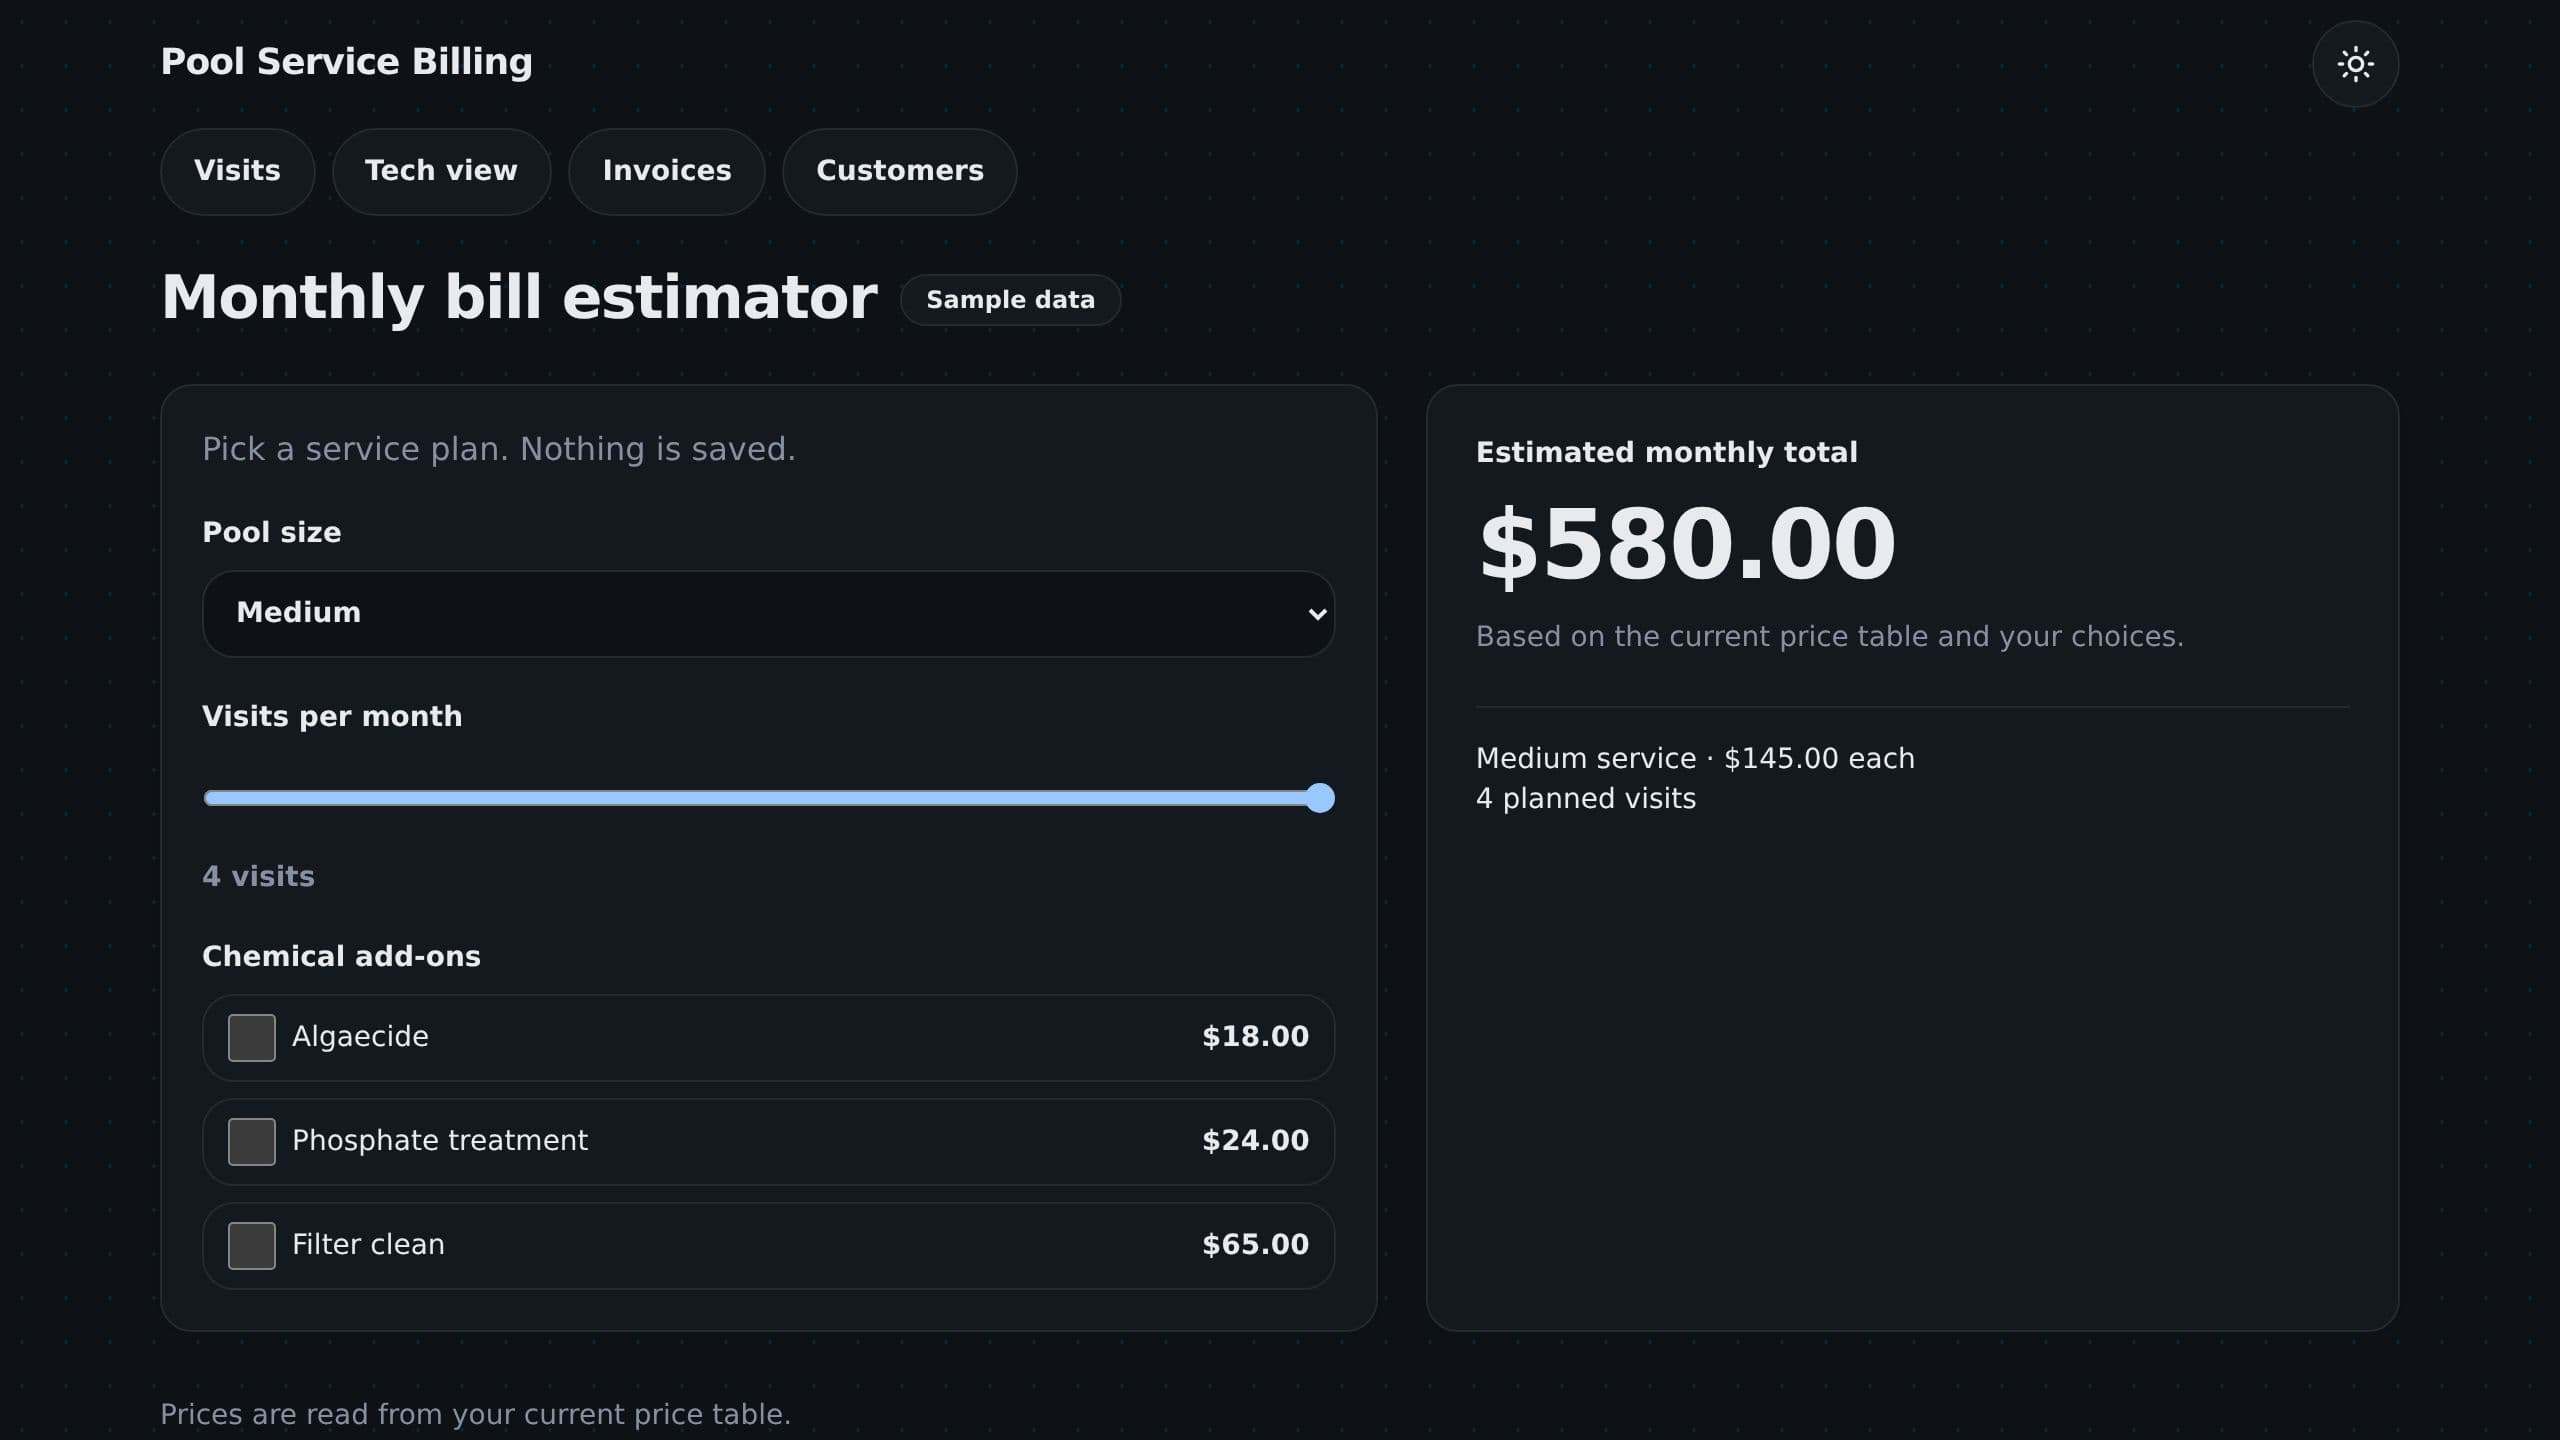Tick the Filter clean checkbox
Image resolution: width=2560 pixels, height=1440 pixels.
(252, 1246)
